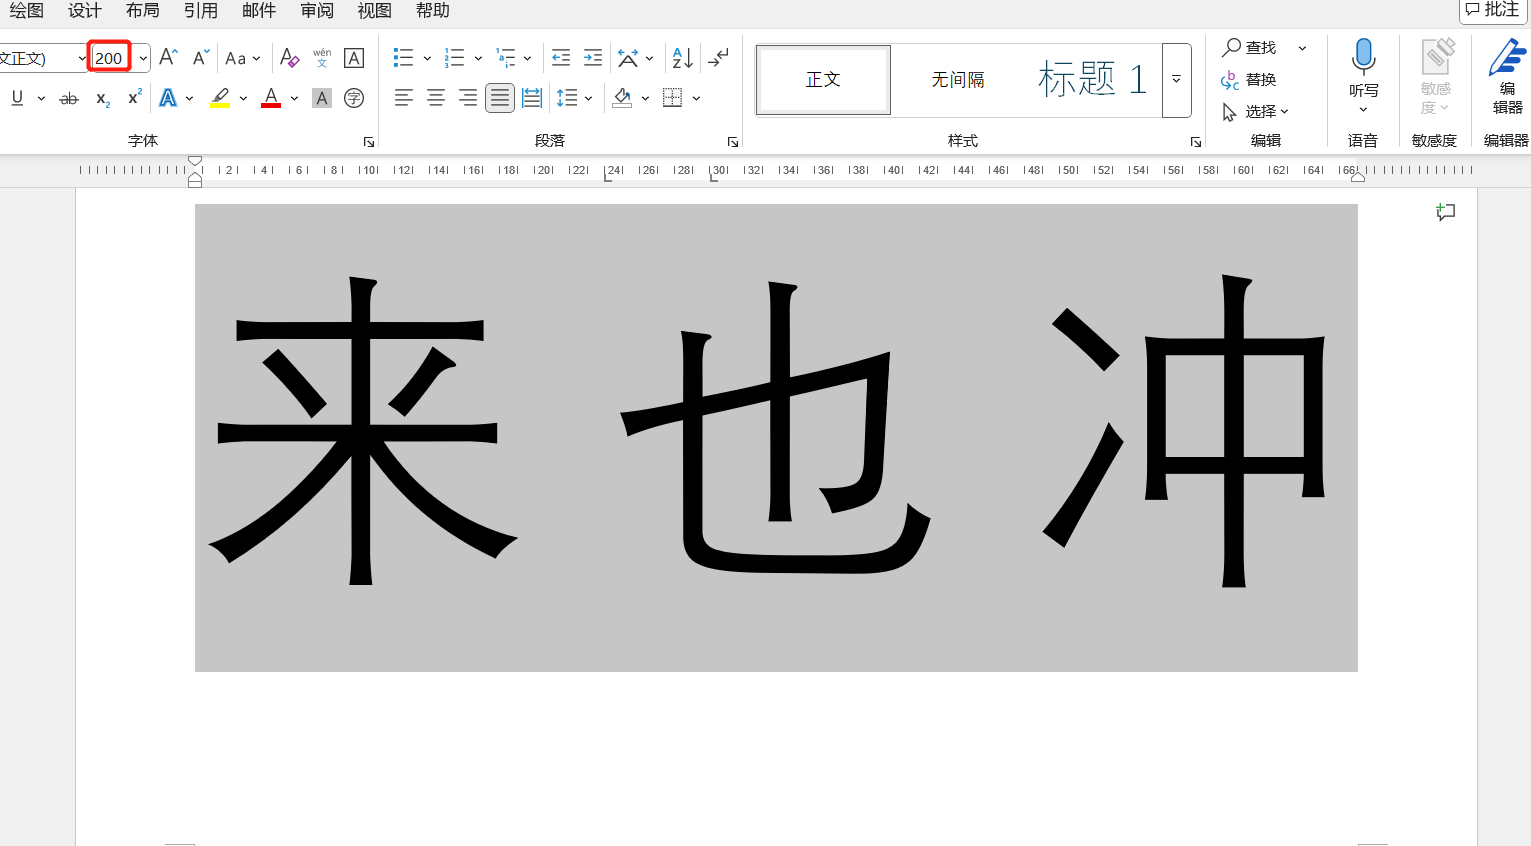The image size is (1531, 846).
Task: Open 替换 replace dialog
Action: pyautogui.click(x=1249, y=79)
